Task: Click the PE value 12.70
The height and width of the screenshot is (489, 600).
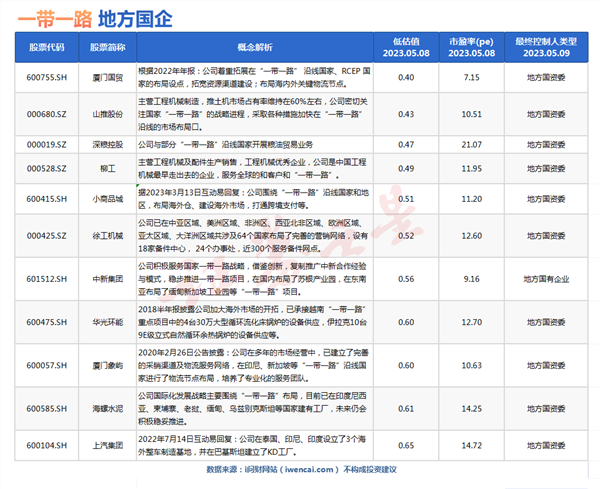Action: pos(471,322)
